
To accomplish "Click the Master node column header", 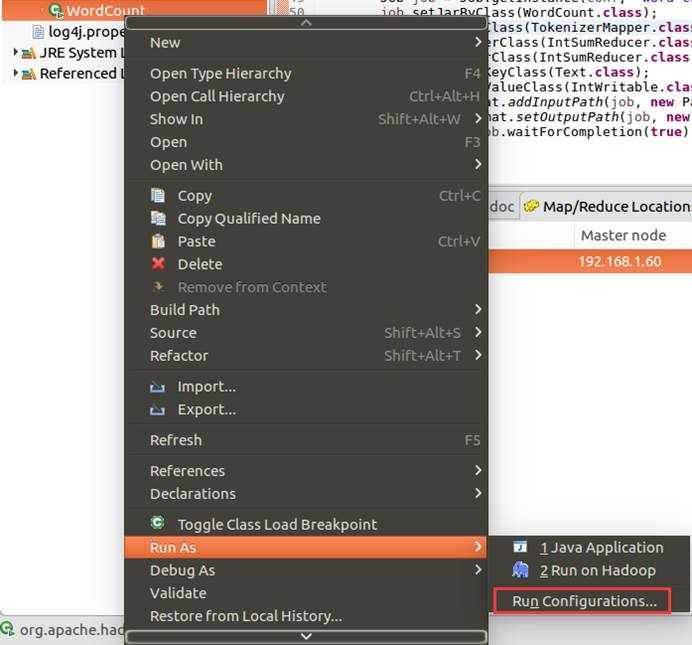I will [623, 235].
